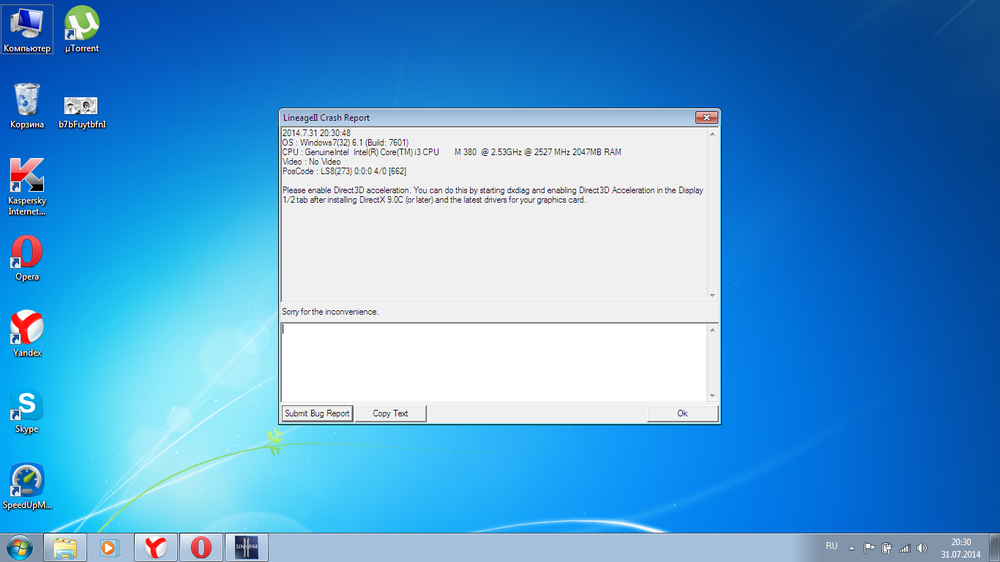Viewport: 1000px width, 562px height.
Task: Close the LineageII Crash Report window
Action: [x=704, y=117]
